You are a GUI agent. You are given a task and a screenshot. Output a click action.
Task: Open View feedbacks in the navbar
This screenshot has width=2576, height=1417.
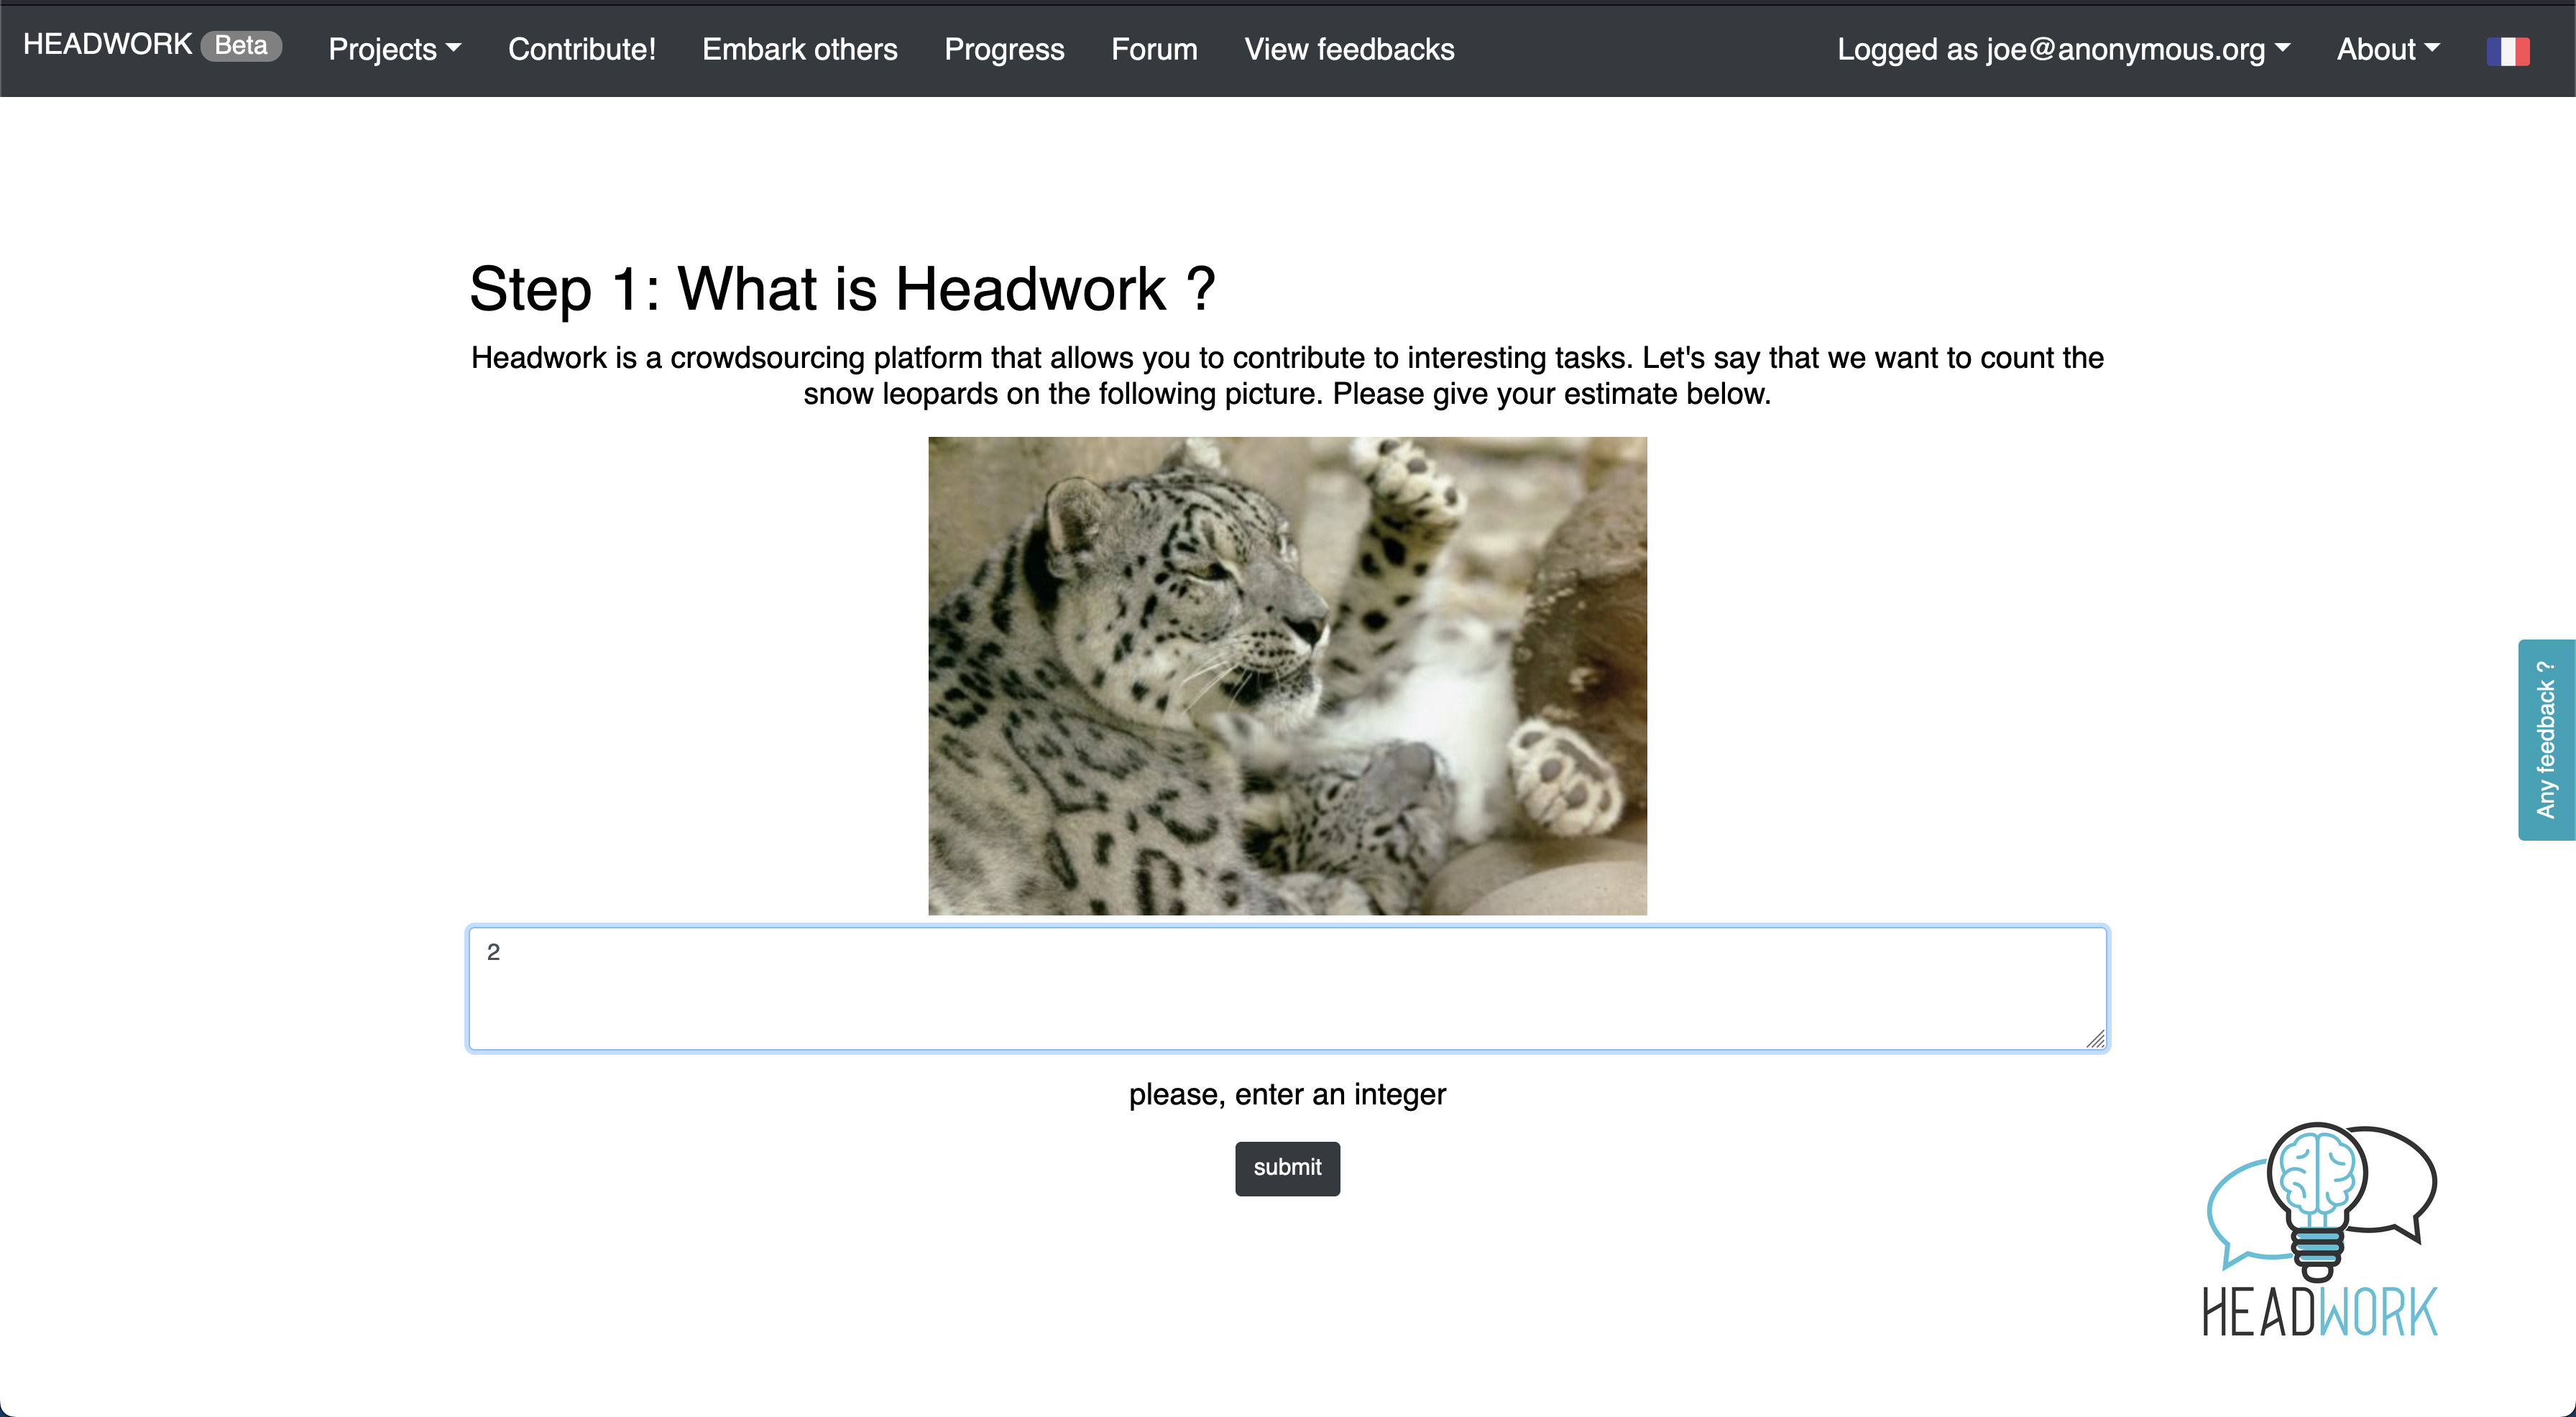click(x=1349, y=49)
